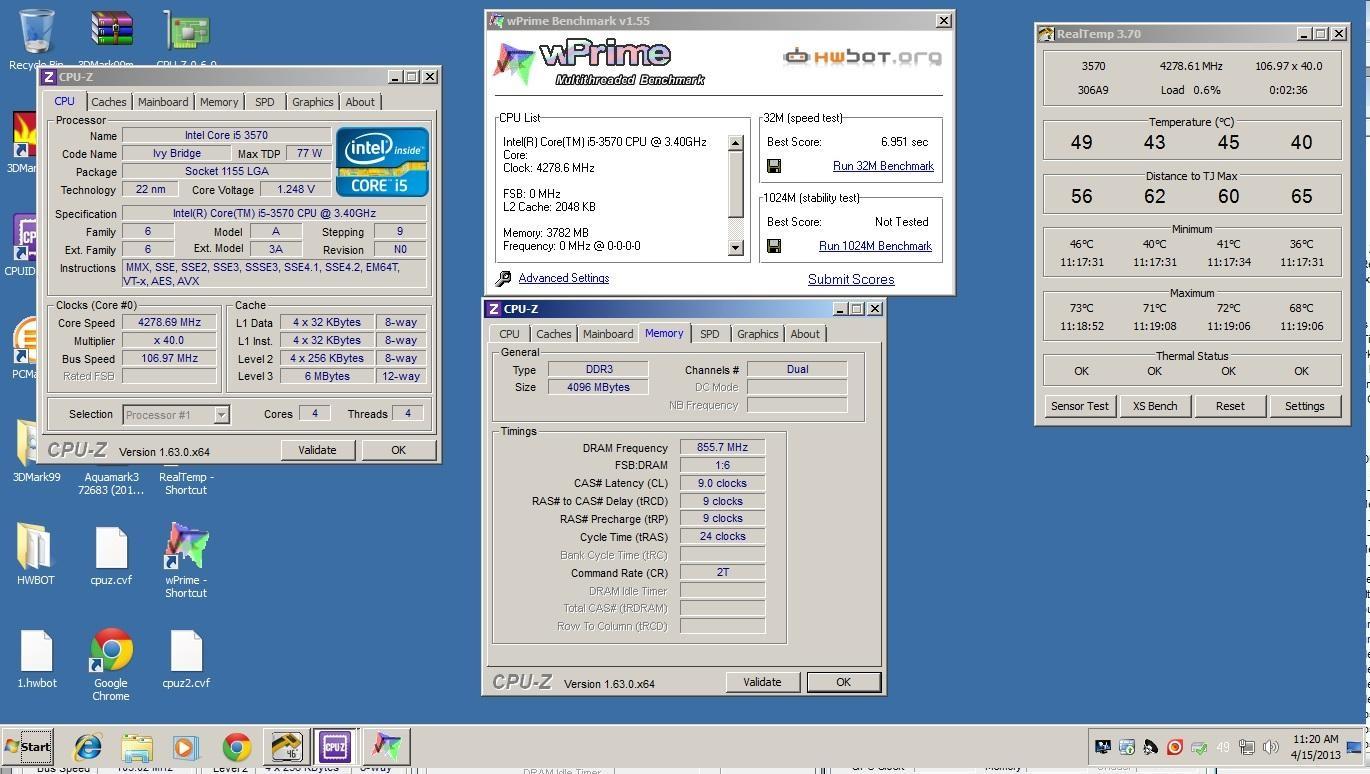
Task: Open SPD tab in memory CPU-Z window
Action: click(x=709, y=334)
